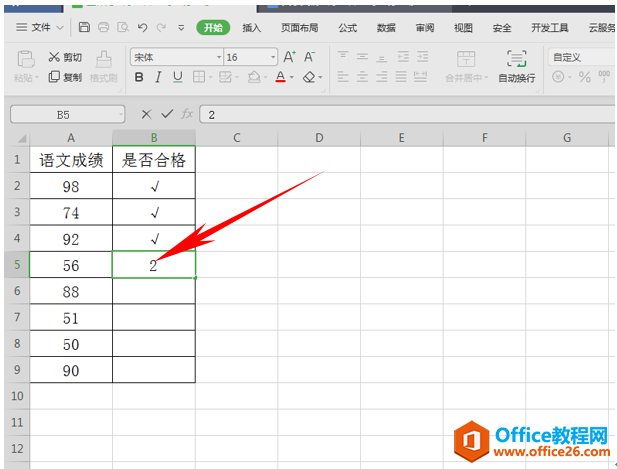This screenshot has height=469, width=617.
Task: Switch to the 公式 ribbon tab
Action: (347, 28)
